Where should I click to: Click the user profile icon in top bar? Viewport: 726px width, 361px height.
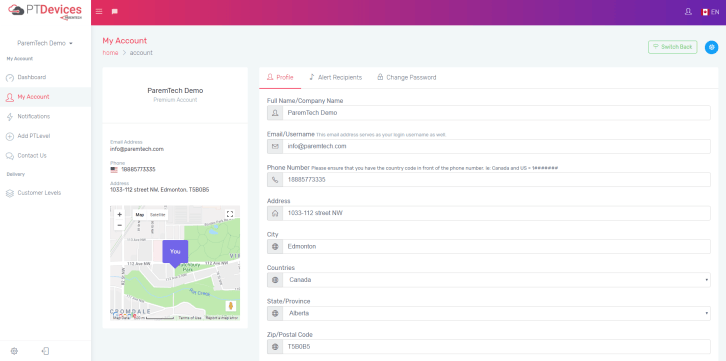pos(688,12)
